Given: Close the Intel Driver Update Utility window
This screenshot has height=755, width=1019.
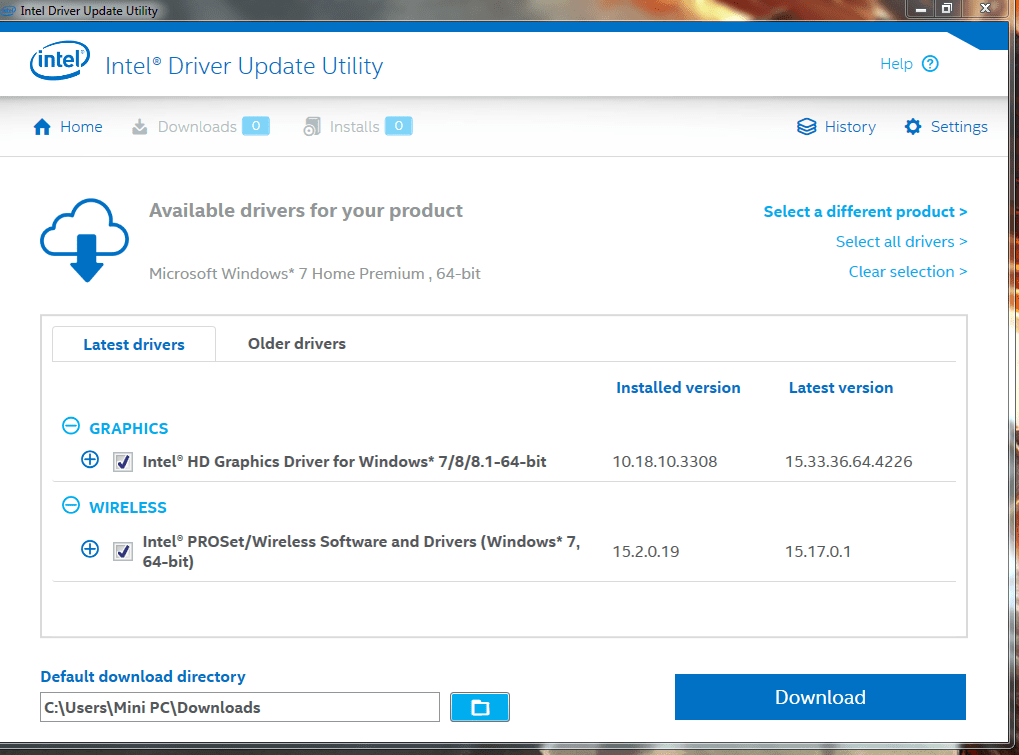Looking at the screenshot, I should (985, 9).
